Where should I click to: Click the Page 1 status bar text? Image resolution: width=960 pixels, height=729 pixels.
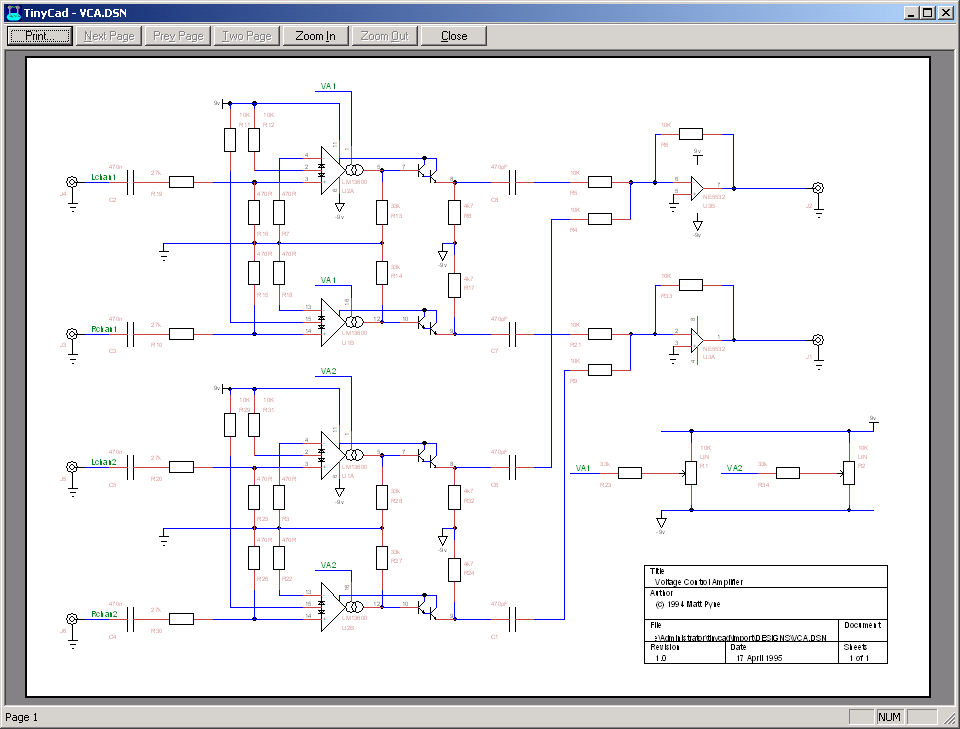coord(21,717)
